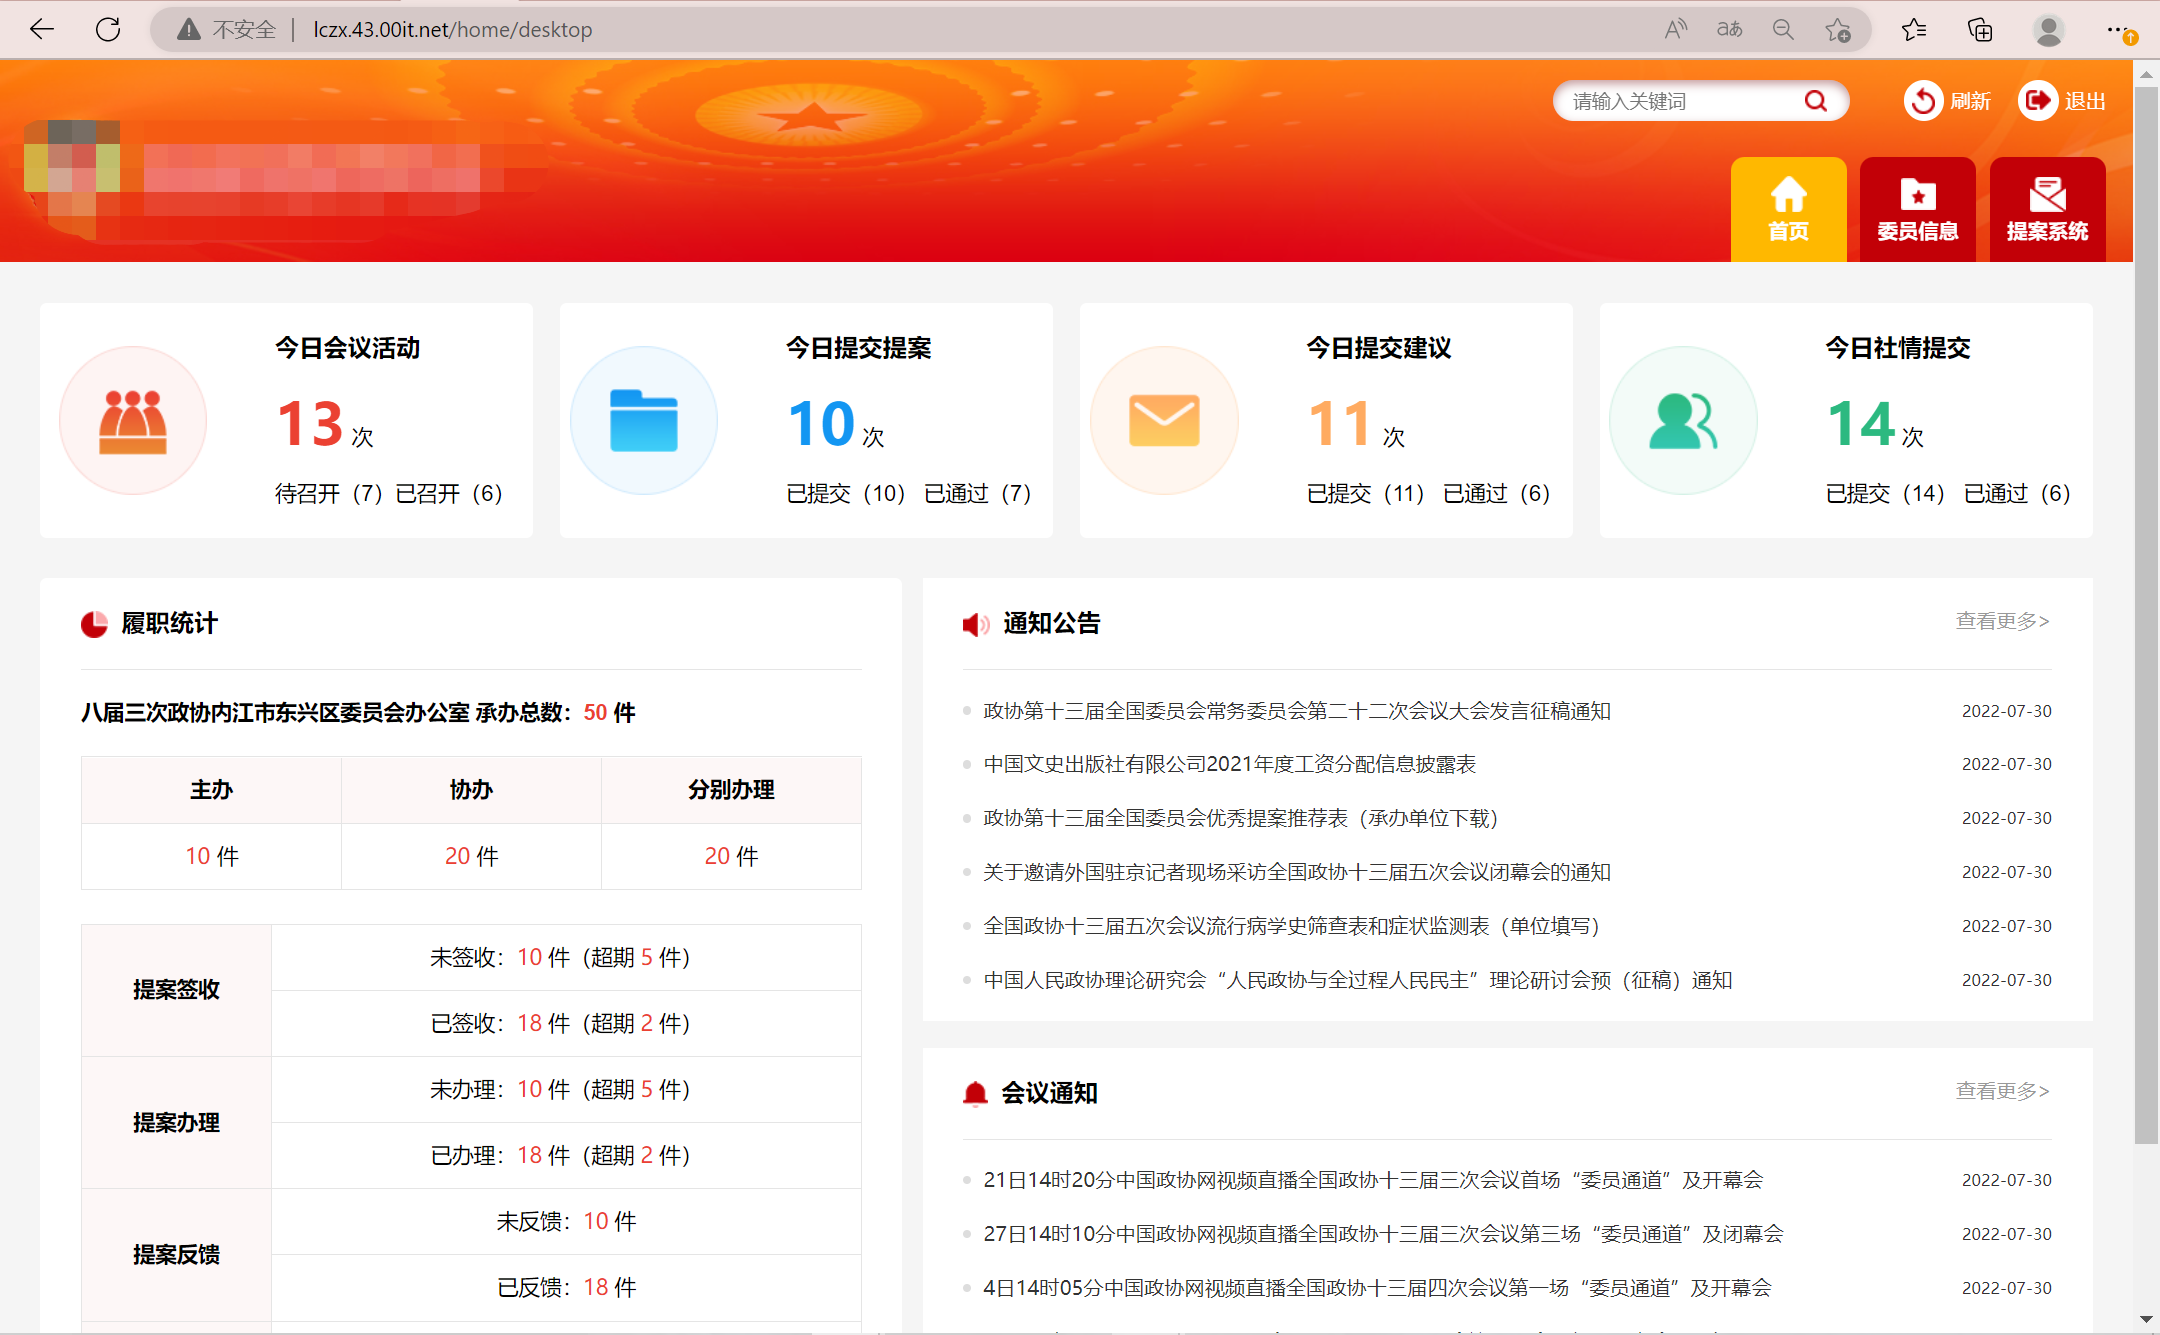Open the 提案系统 tab
This screenshot has height=1335, width=2160.
click(x=2047, y=210)
